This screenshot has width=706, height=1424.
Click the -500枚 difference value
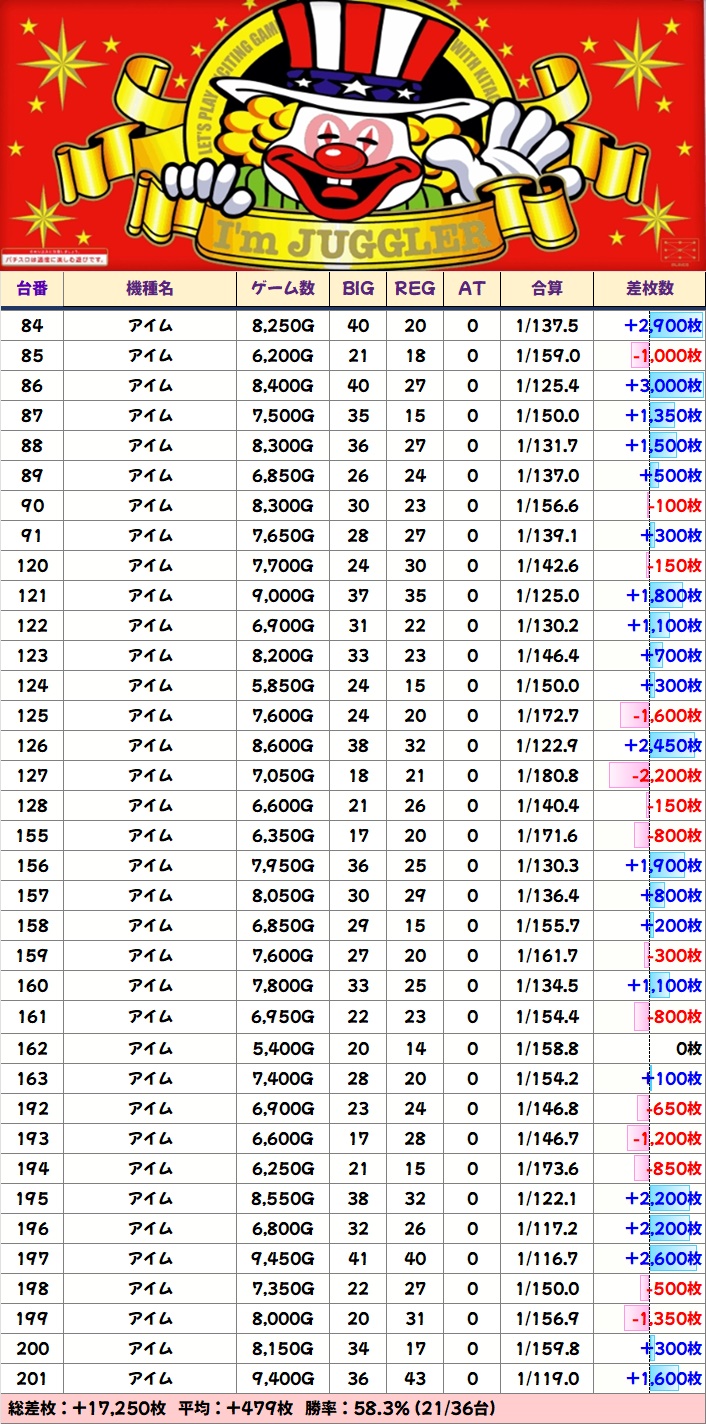pyautogui.click(x=674, y=1289)
